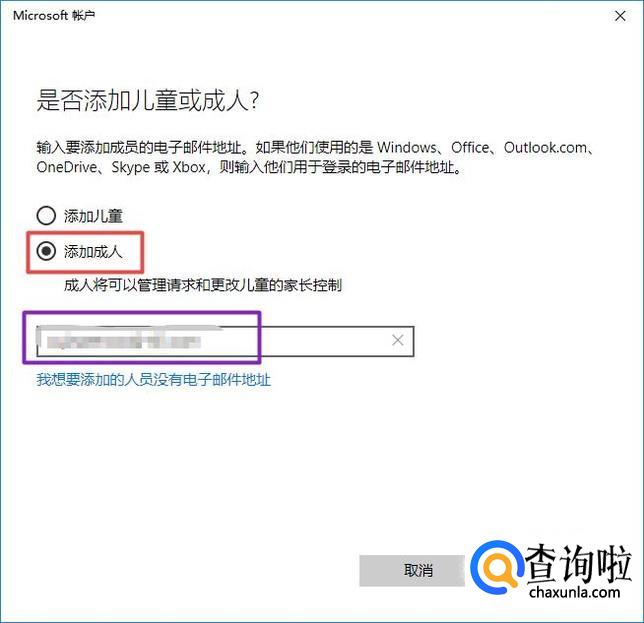Click the chaxunla.com watermark text
The width and height of the screenshot is (644, 623).
[x=575, y=592]
